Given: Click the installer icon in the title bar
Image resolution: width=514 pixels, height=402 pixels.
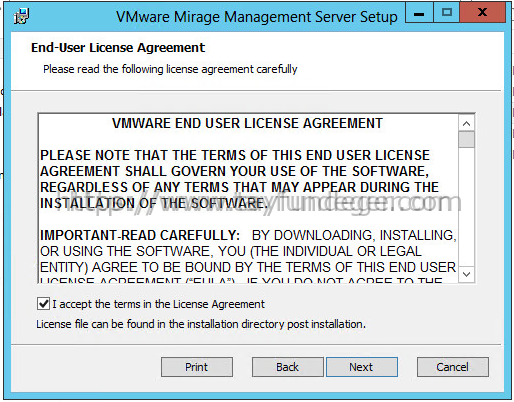Looking at the screenshot, I should click(22, 16).
